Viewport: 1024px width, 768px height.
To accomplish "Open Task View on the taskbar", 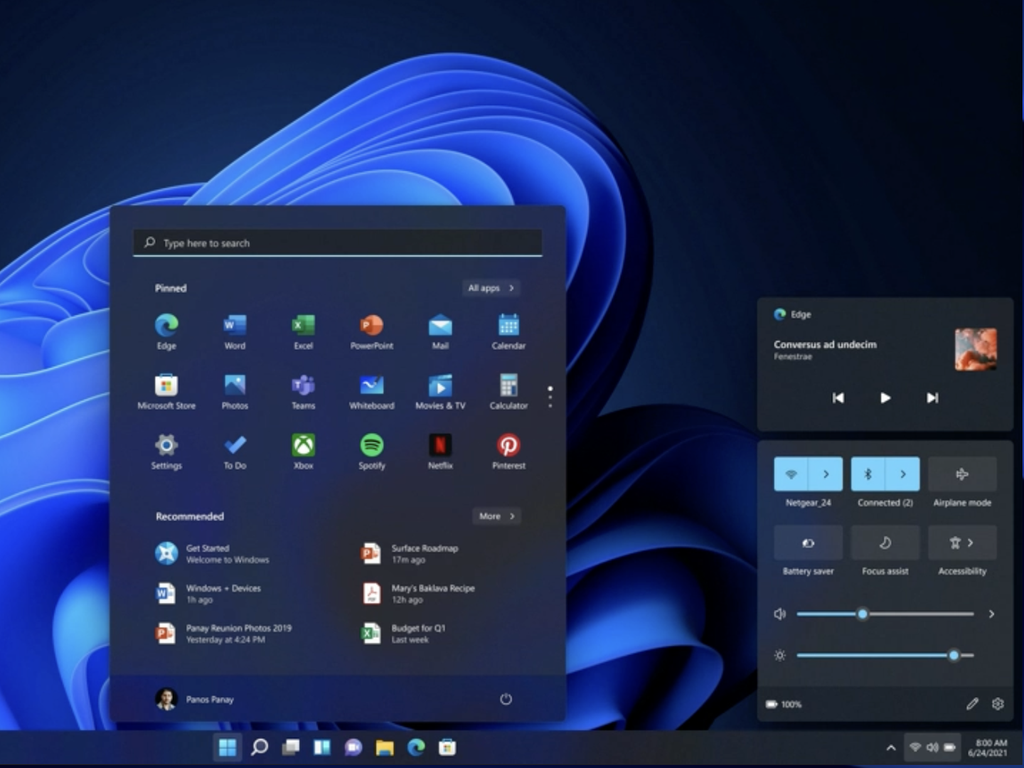I will (x=291, y=747).
